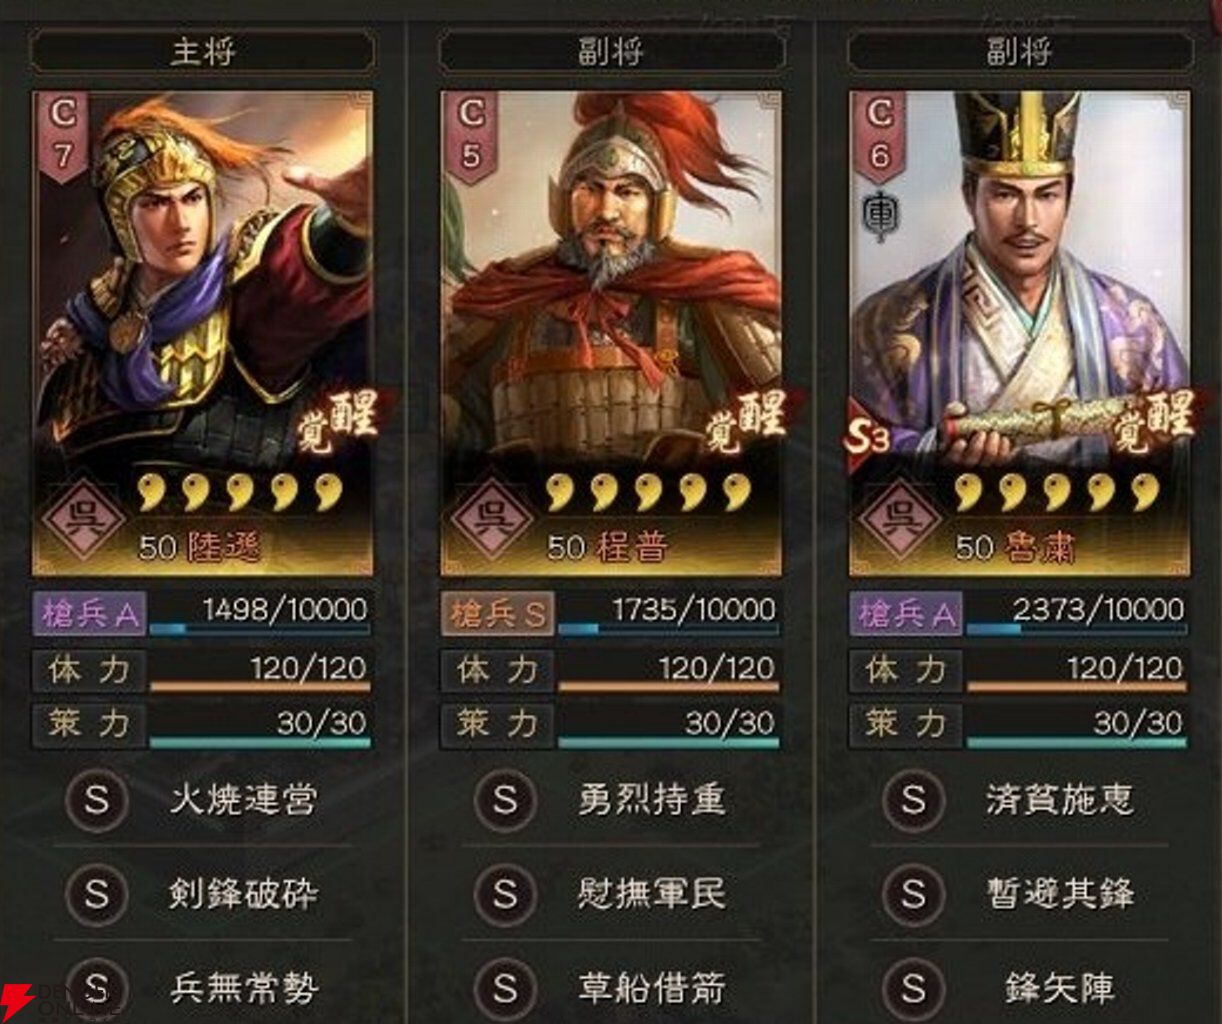
Task: Click the S badge beside 済貧施恵
Action: [x=913, y=800]
